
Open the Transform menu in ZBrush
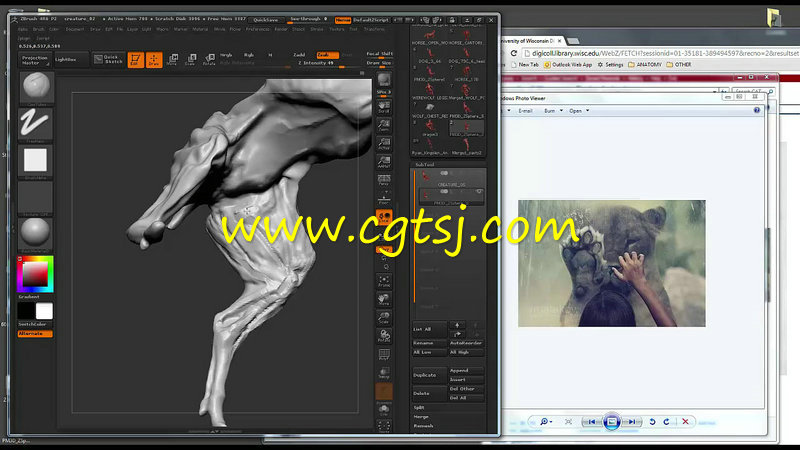[374, 30]
